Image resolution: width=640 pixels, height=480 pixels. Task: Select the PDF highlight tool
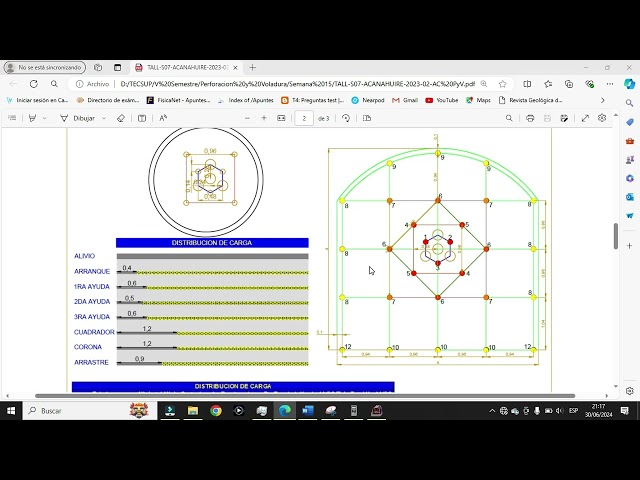click(32, 118)
